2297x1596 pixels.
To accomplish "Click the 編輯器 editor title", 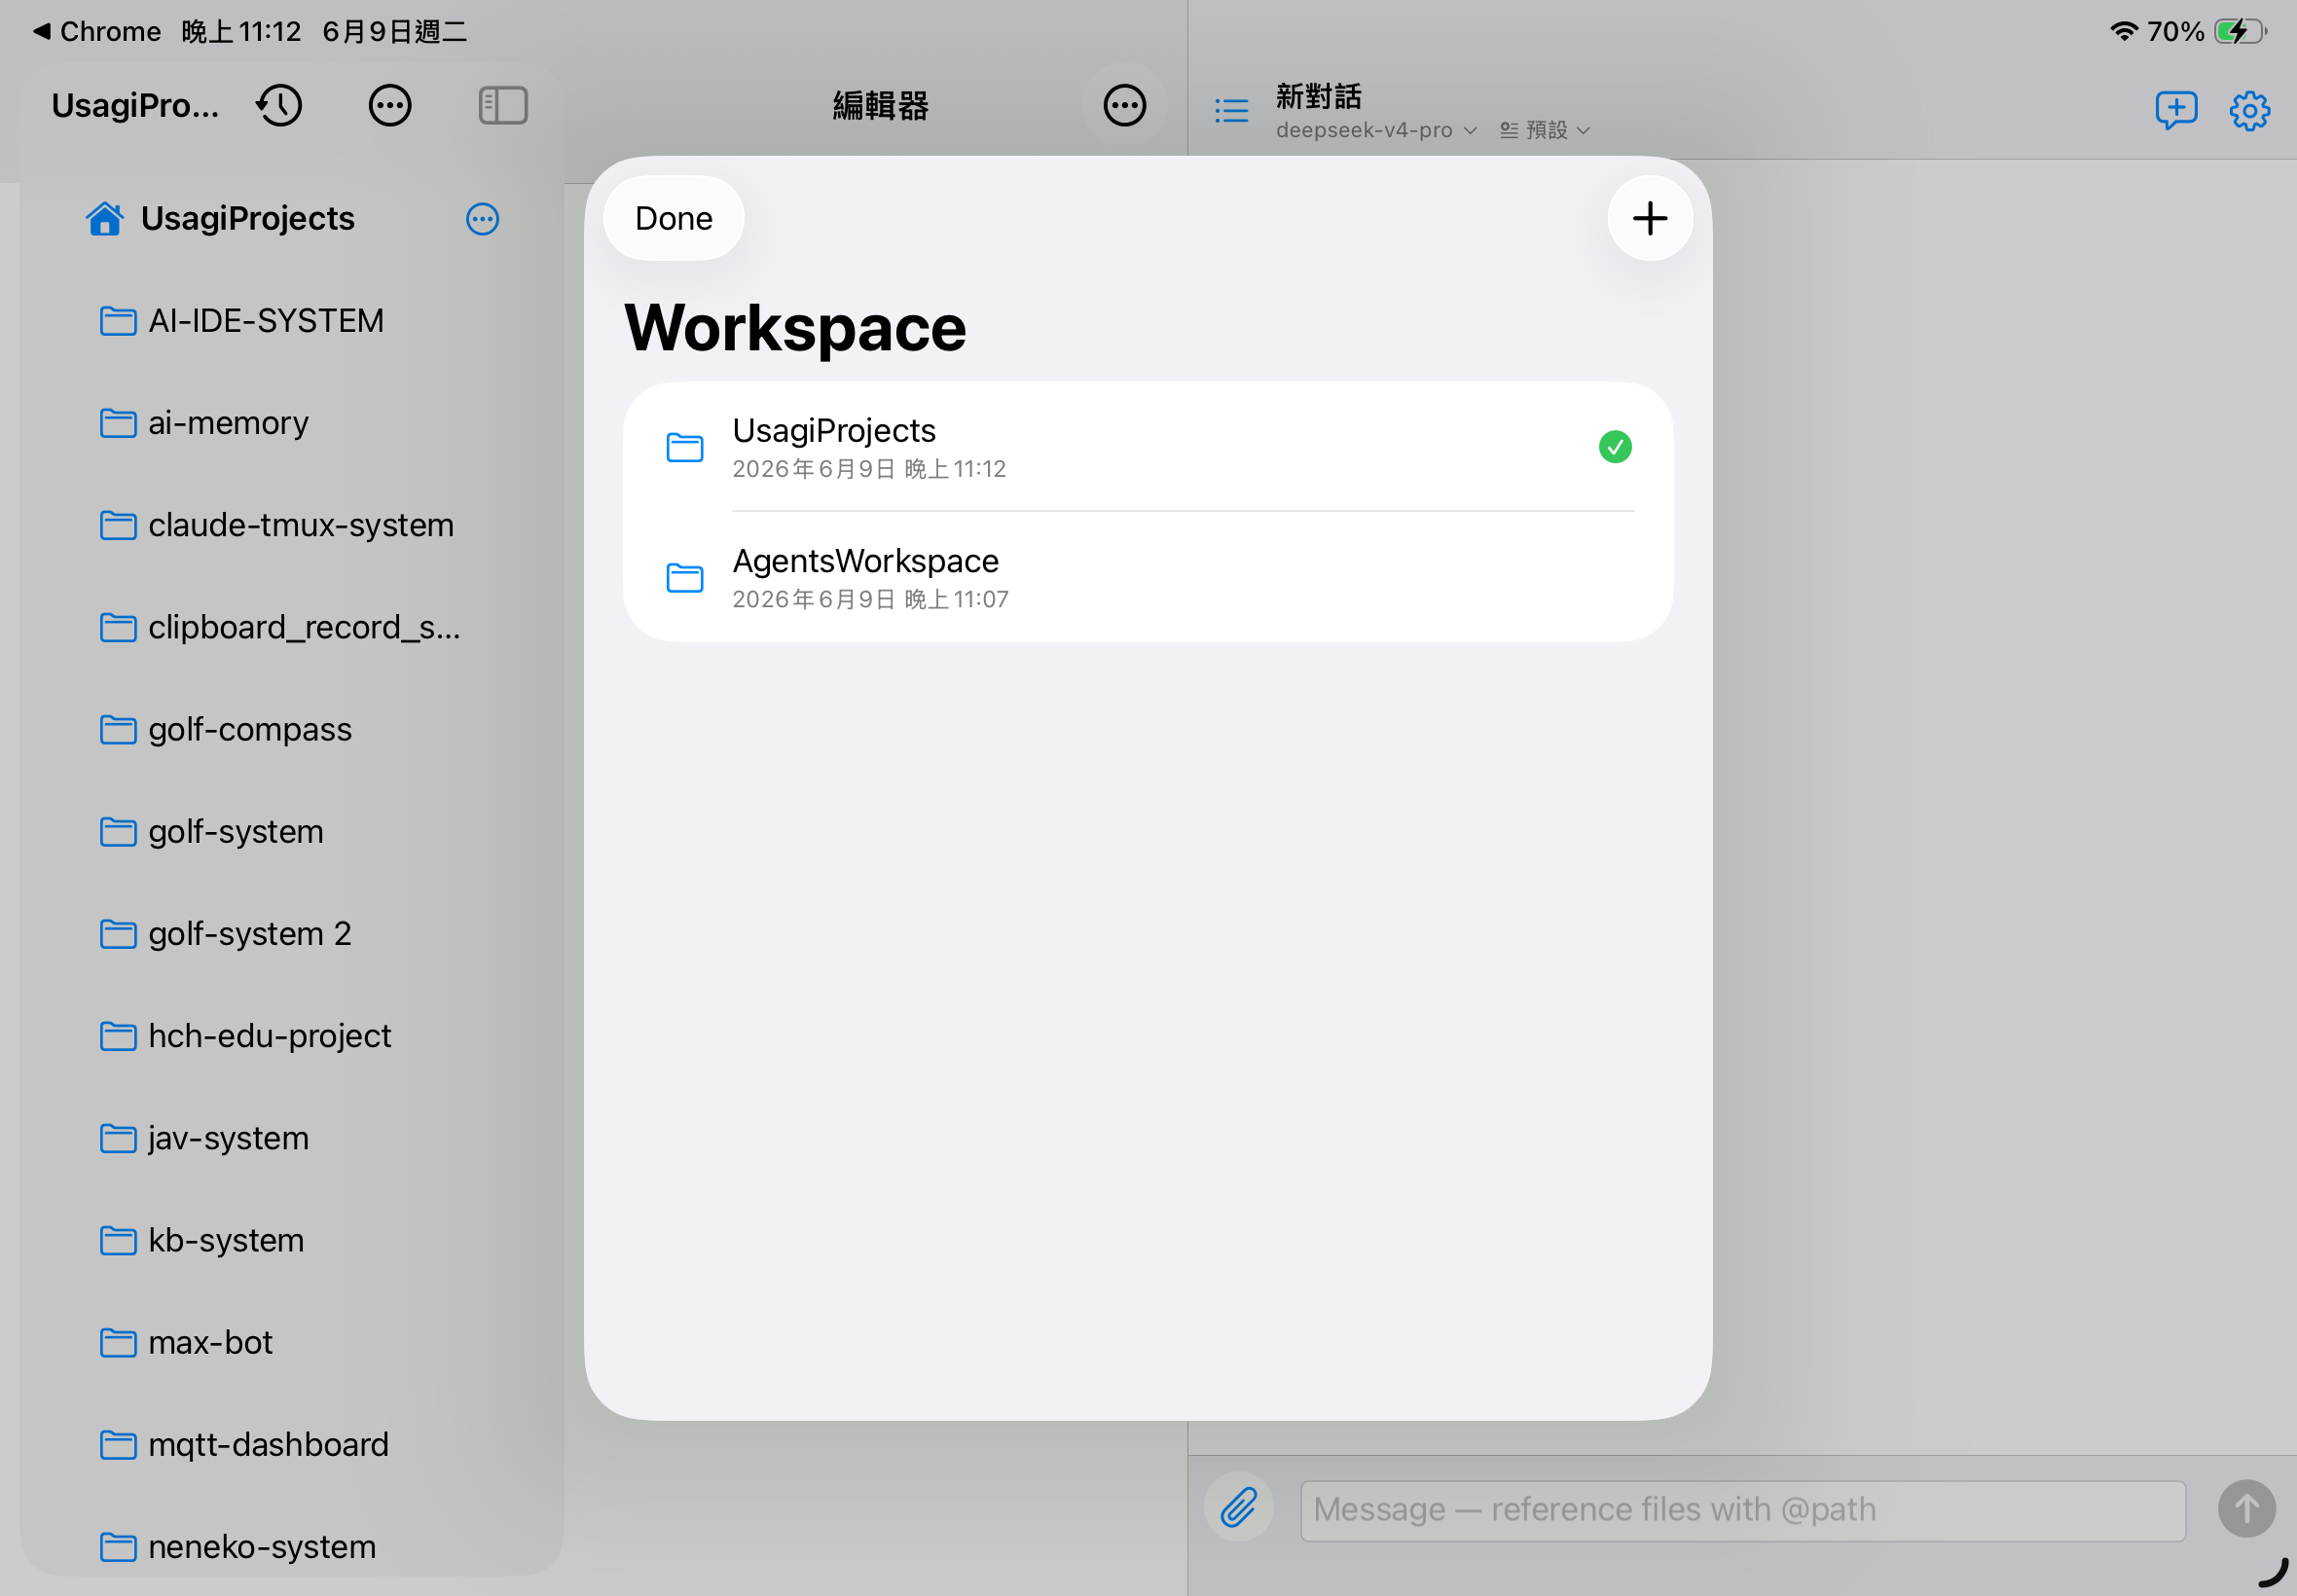I will [x=880, y=105].
